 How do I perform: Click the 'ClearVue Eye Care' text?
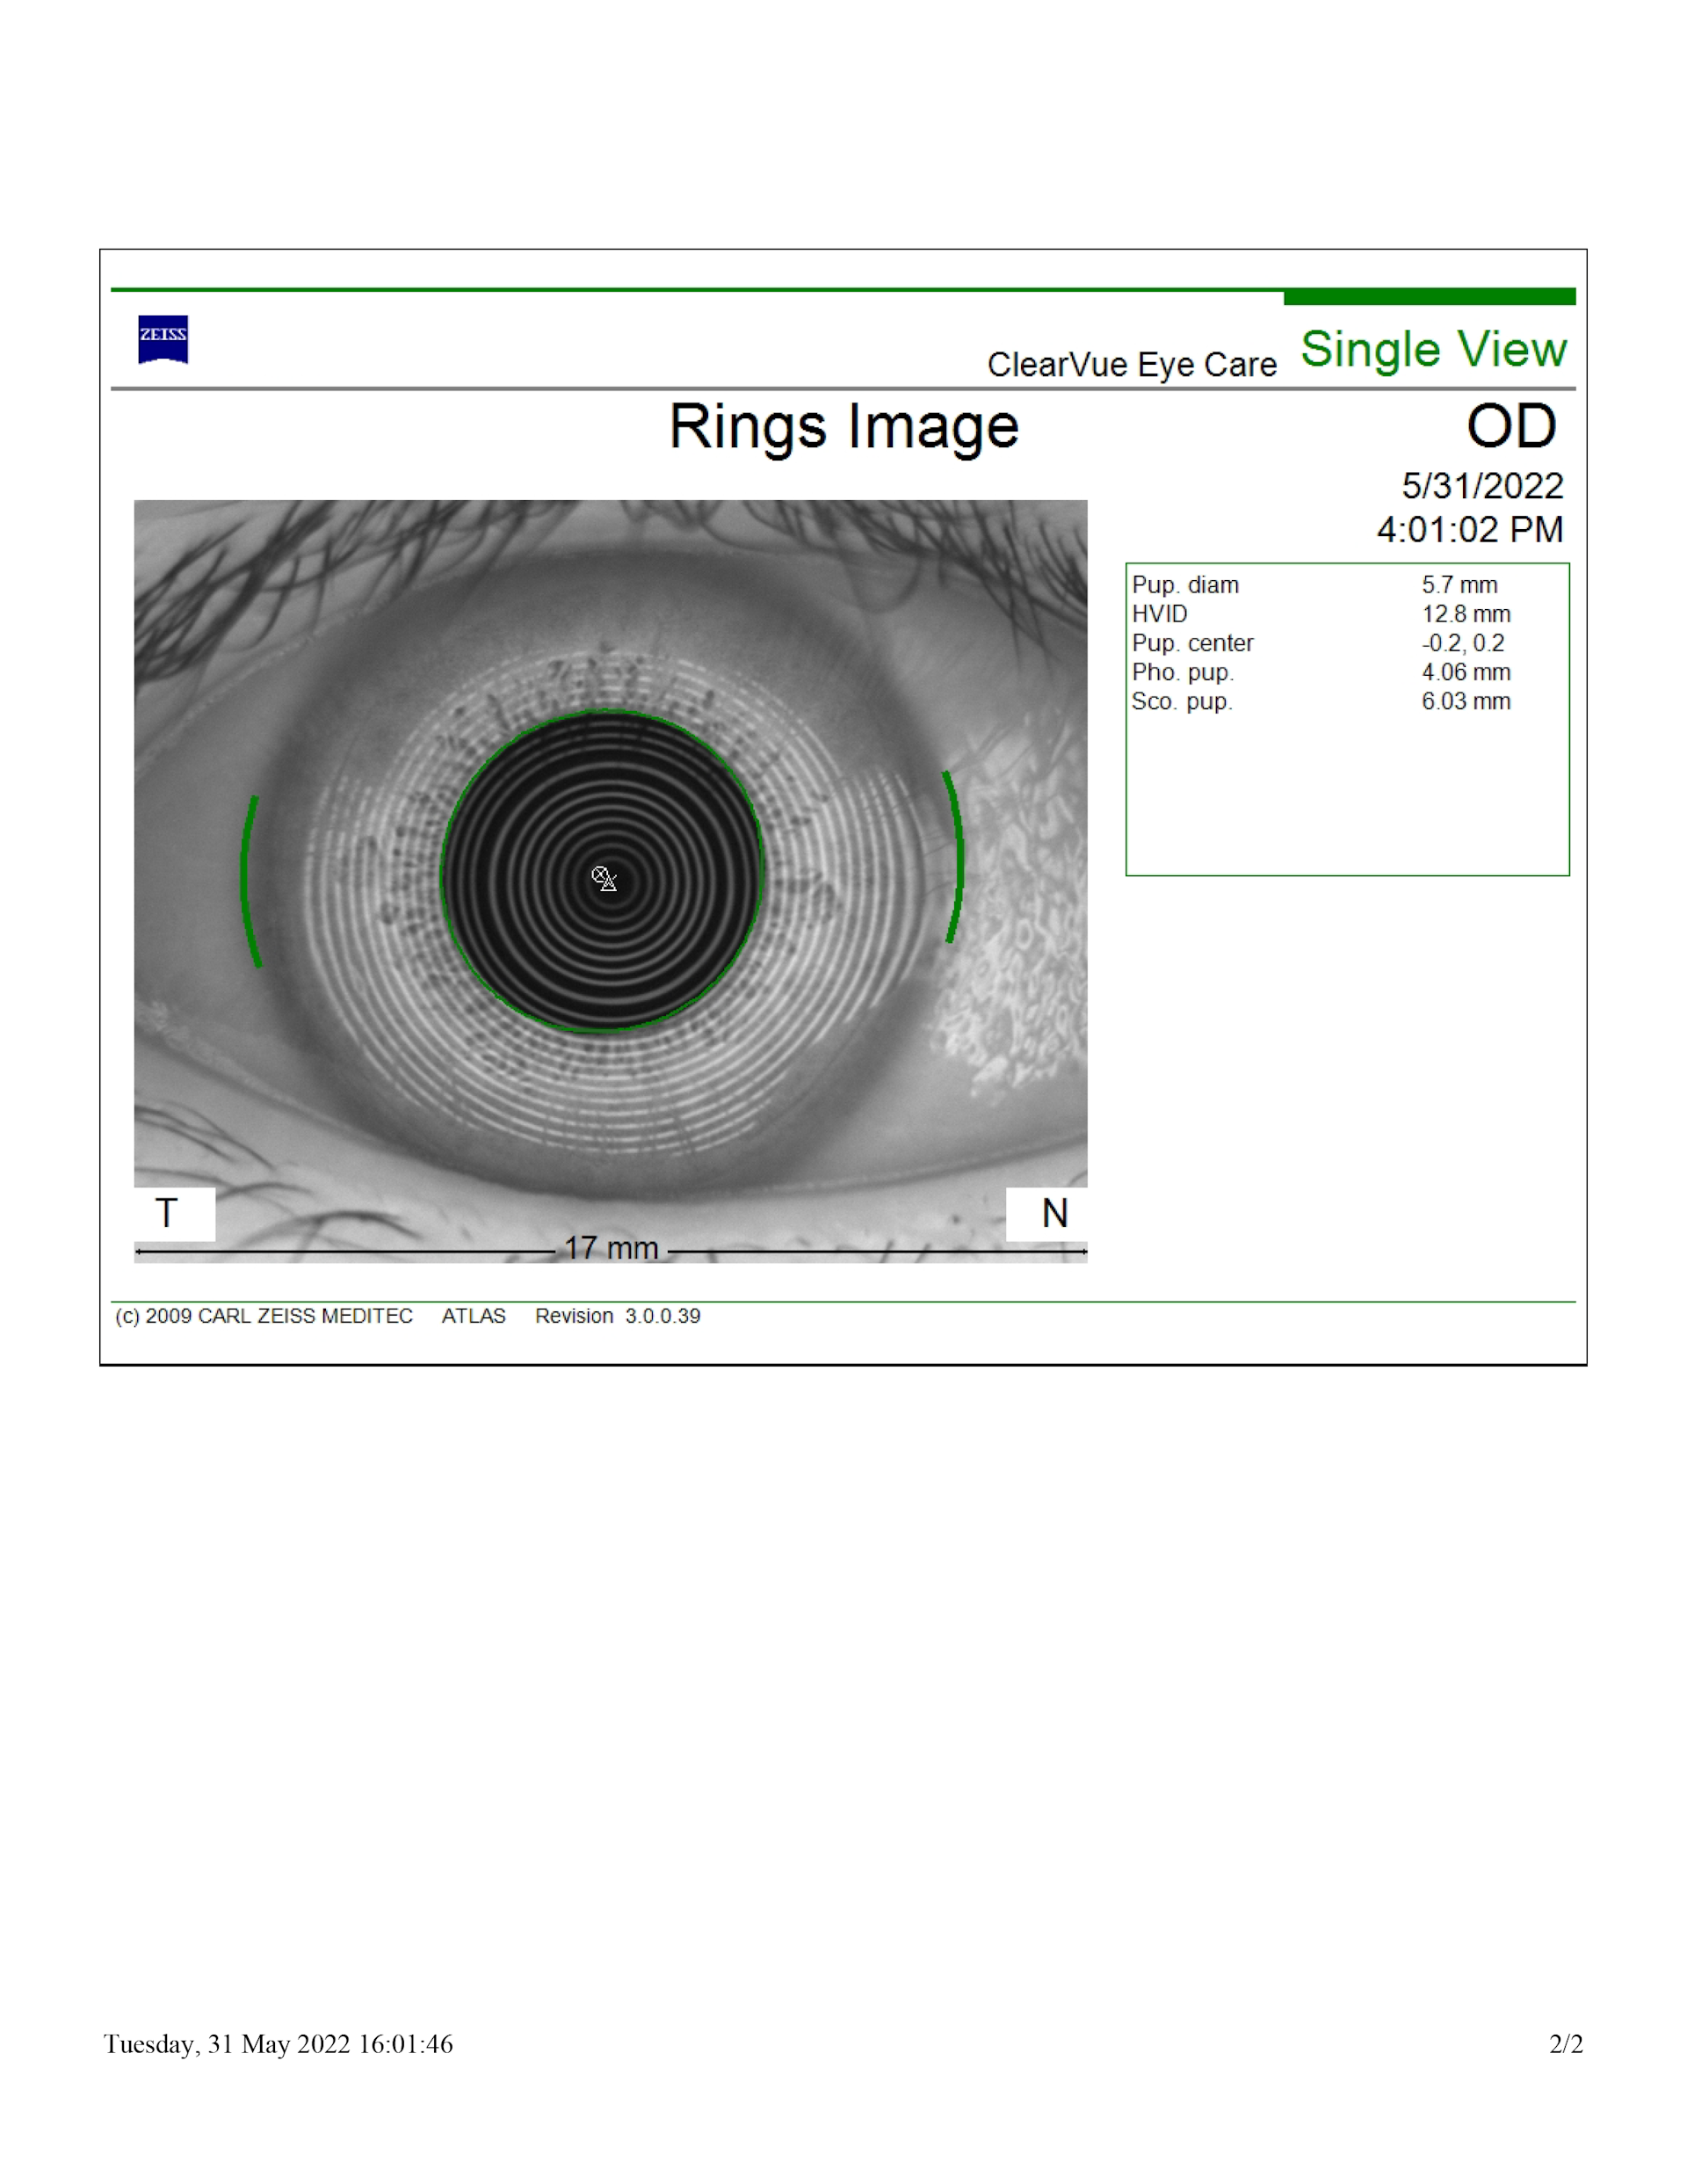click(x=1132, y=364)
